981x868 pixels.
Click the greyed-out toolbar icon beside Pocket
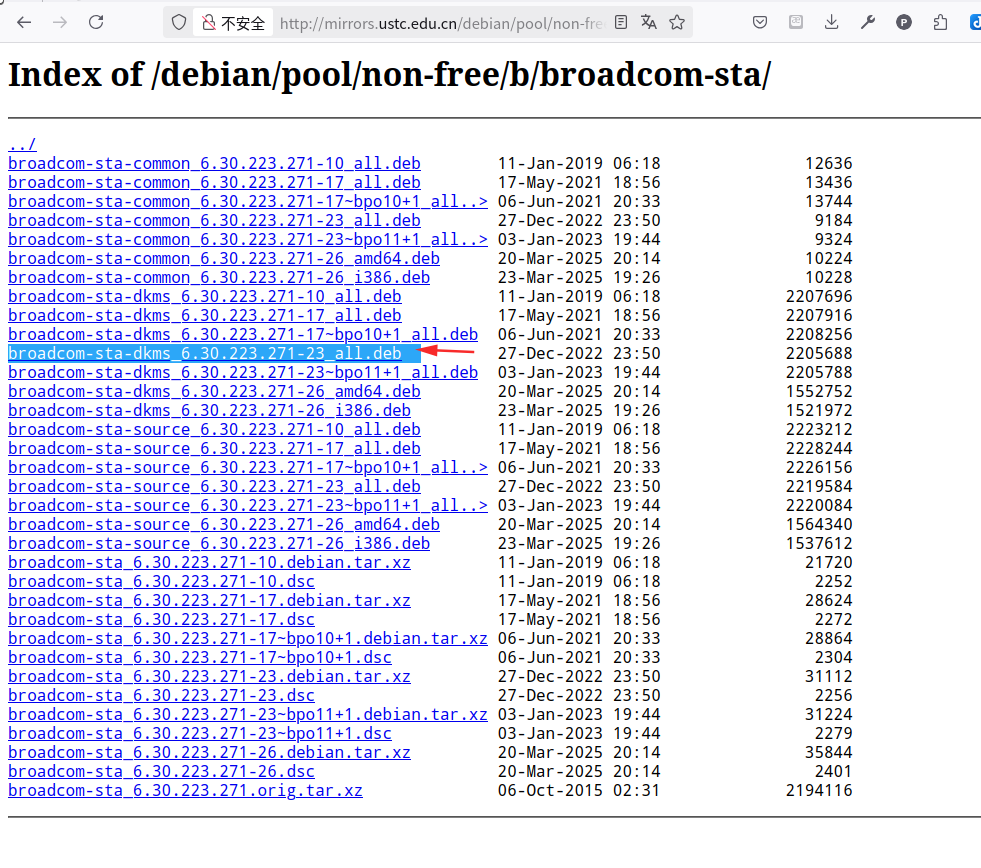[796, 23]
